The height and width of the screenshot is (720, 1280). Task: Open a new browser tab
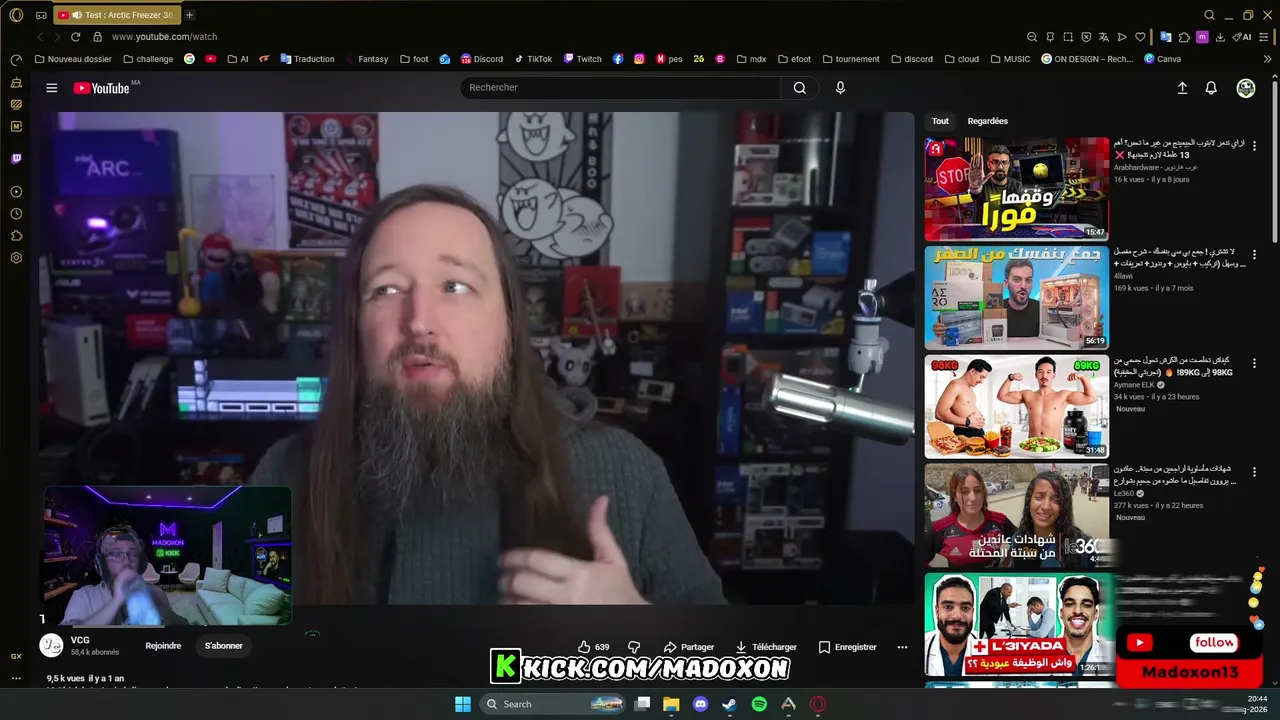pyautogui.click(x=189, y=15)
